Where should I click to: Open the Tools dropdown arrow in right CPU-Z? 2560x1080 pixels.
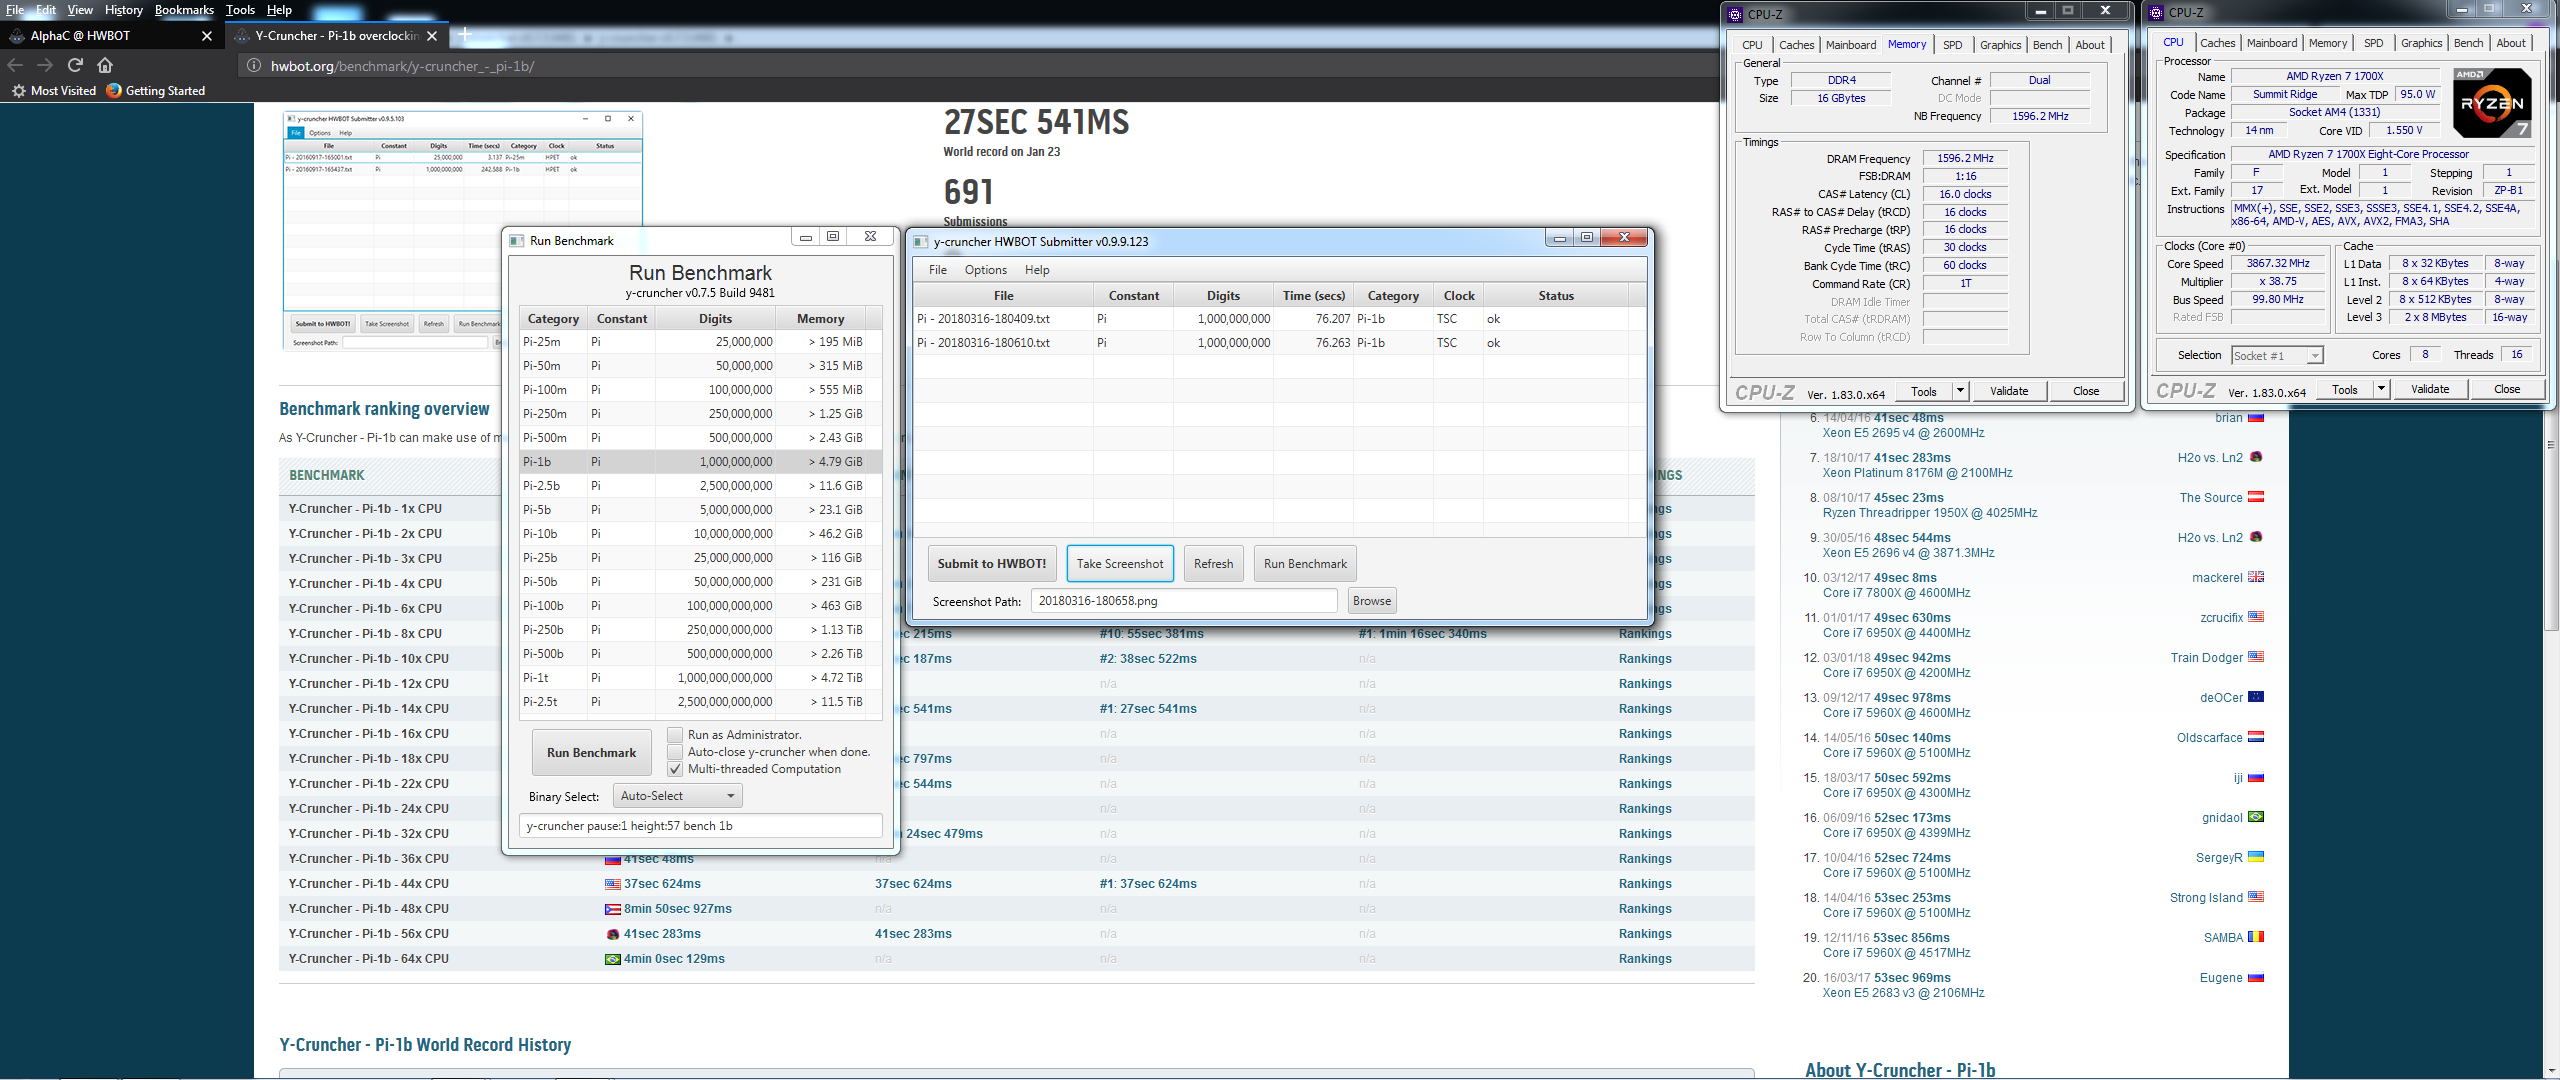(2381, 389)
